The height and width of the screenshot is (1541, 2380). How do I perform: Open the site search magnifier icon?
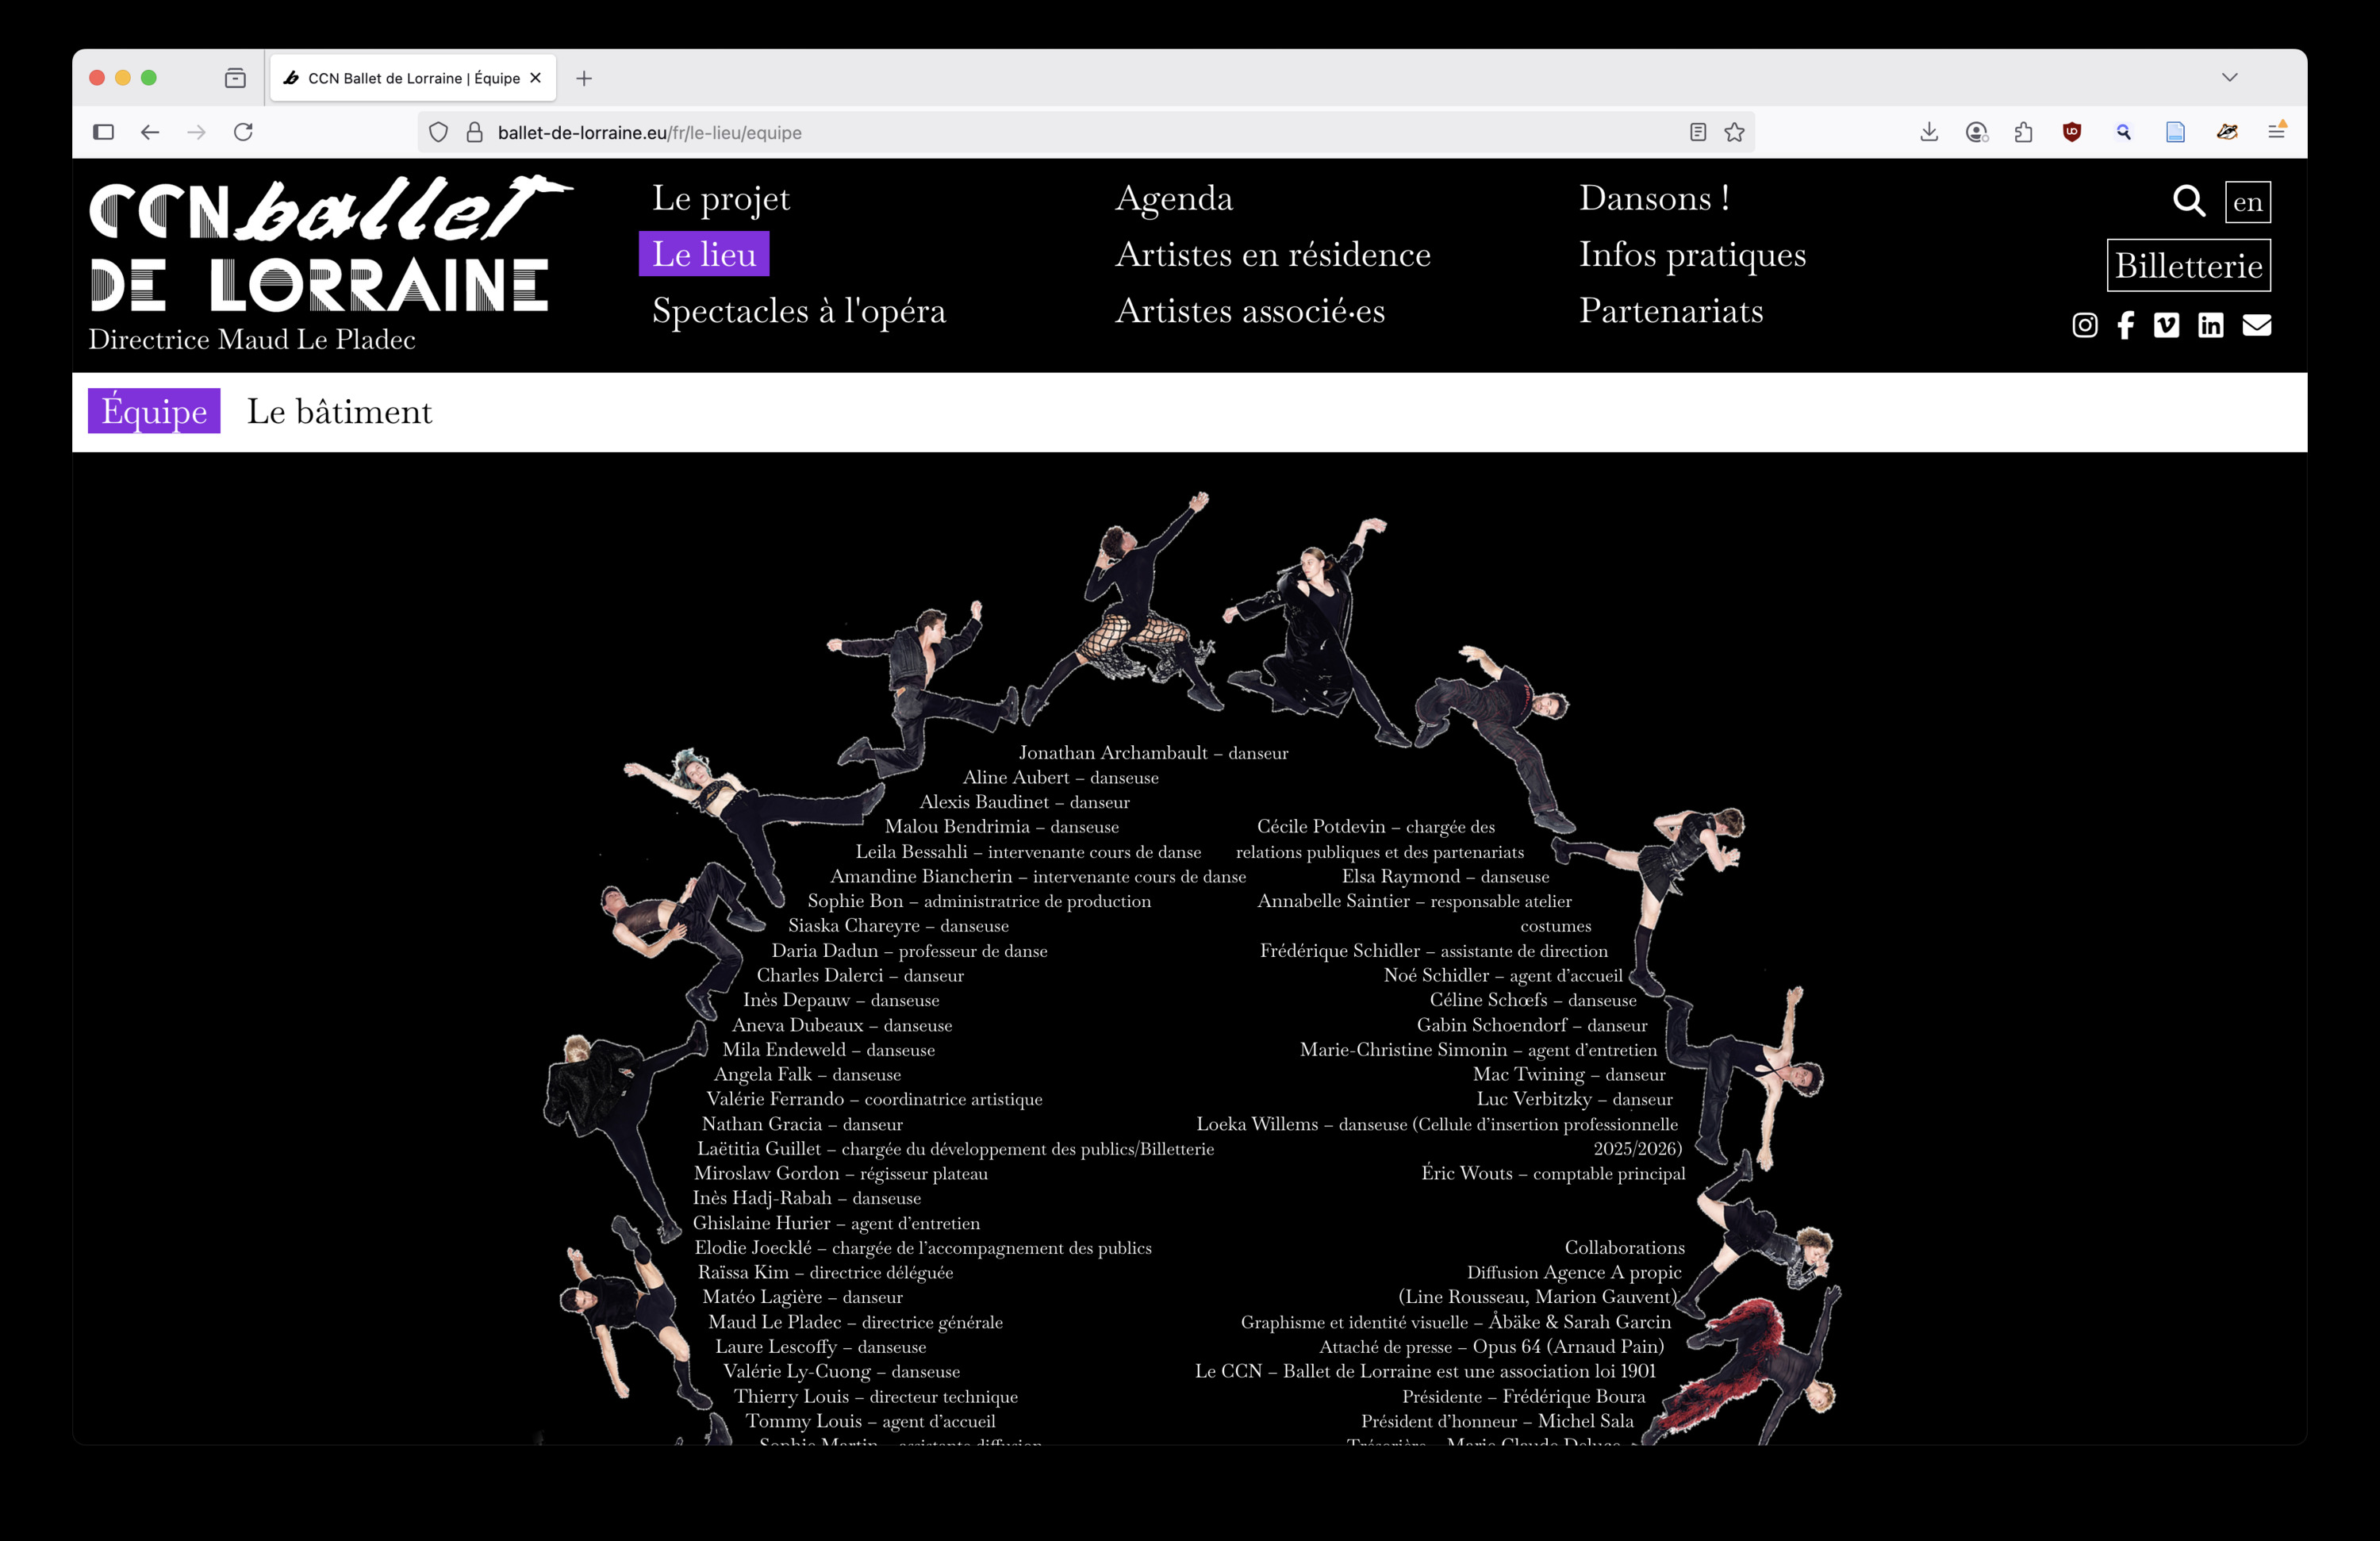2188,201
